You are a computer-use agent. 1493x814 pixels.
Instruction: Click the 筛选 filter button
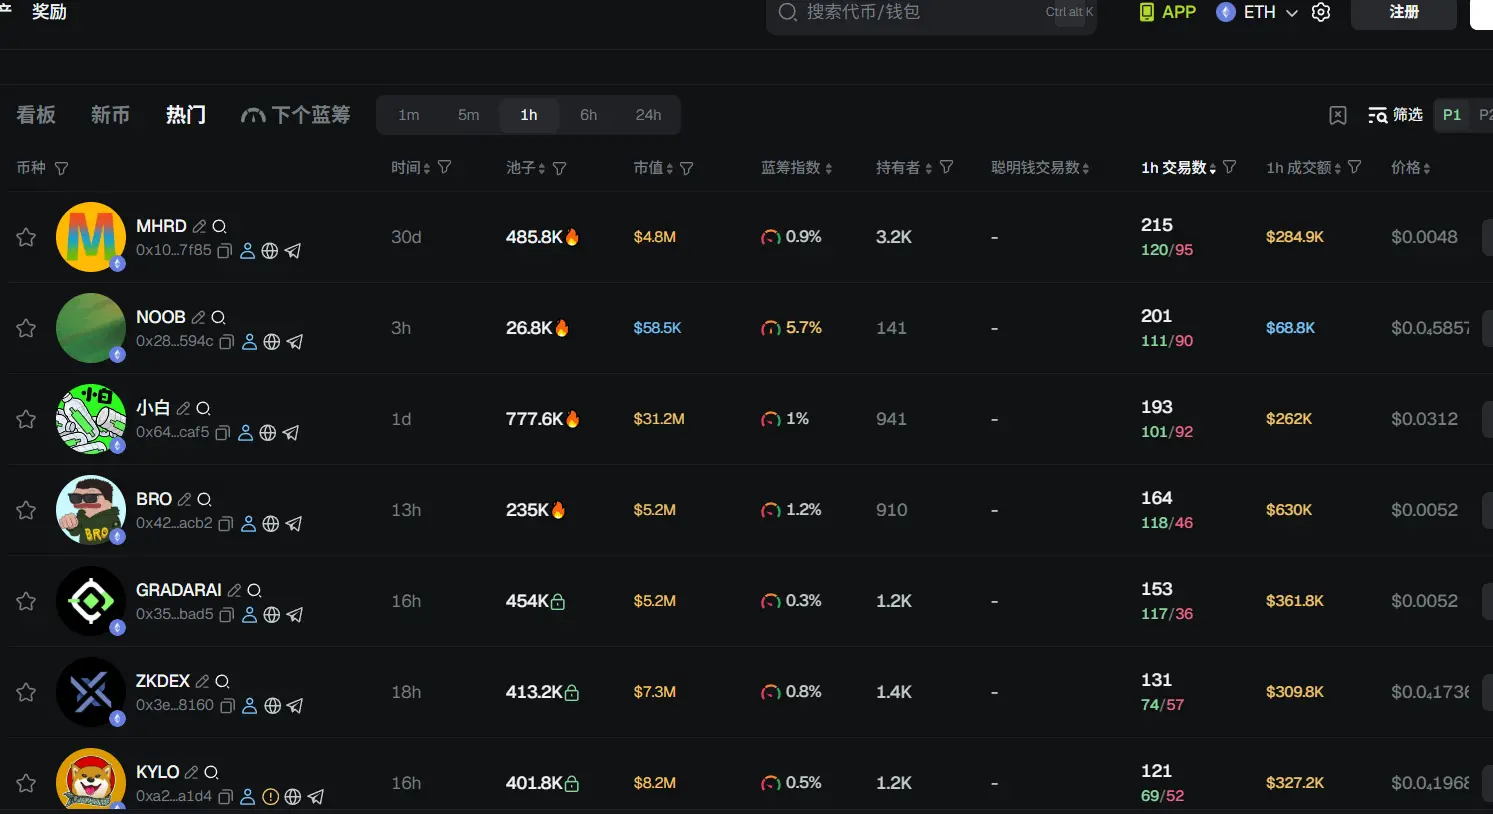click(x=1396, y=115)
